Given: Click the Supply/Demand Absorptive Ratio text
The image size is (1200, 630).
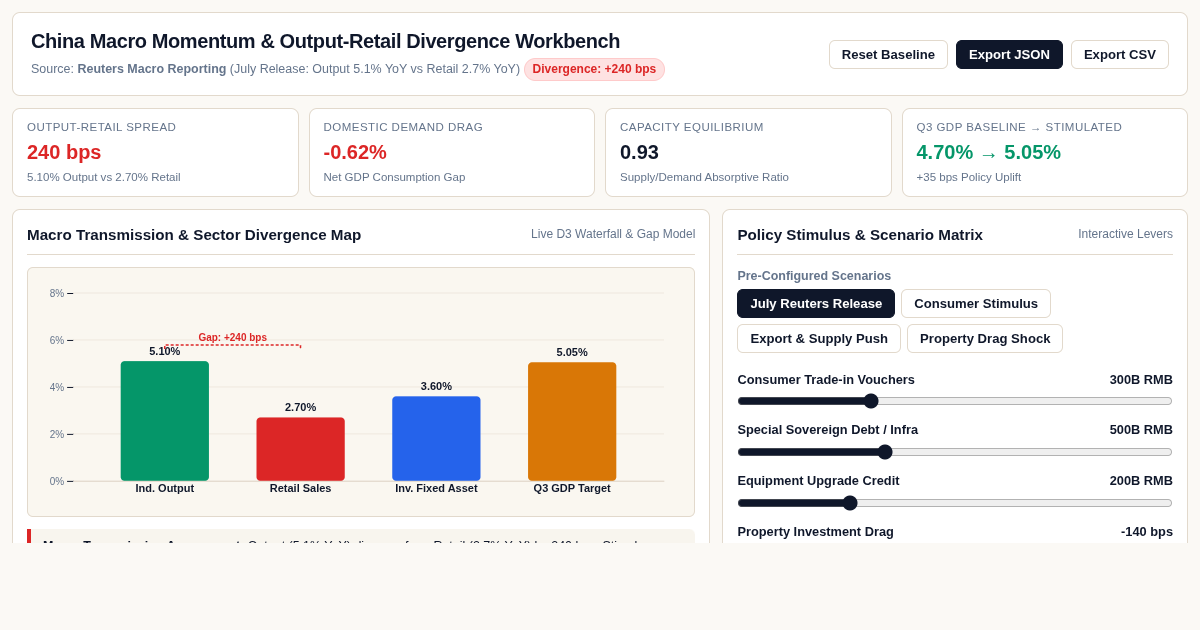Looking at the screenshot, I should (x=704, y=177).
